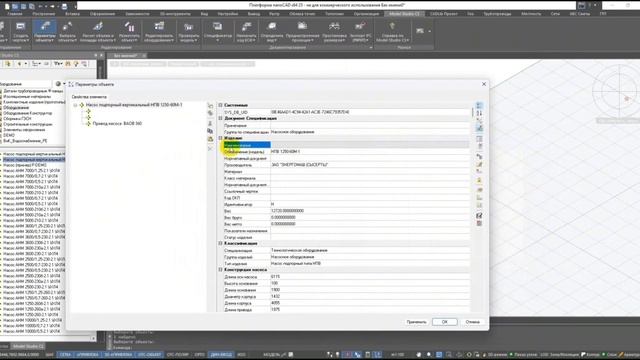This screenshot has width=640, height=360.
Task: Click the Вес property value
Action: tap(370, 211)
